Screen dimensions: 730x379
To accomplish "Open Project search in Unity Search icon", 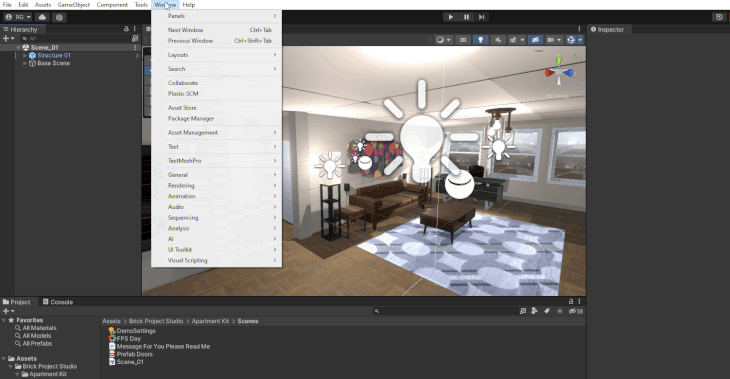I will tap(523, 311).
